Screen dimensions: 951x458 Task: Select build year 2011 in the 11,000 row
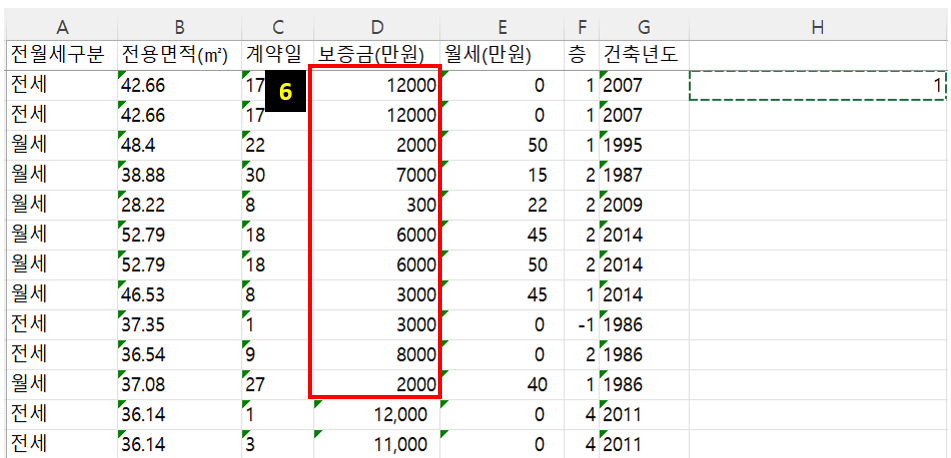click(x=644, y=445)
